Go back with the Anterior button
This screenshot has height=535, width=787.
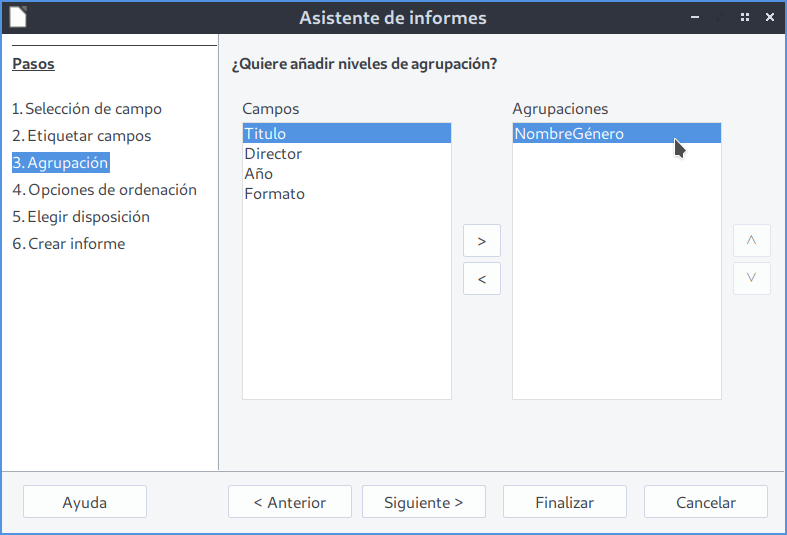(290, 502)
